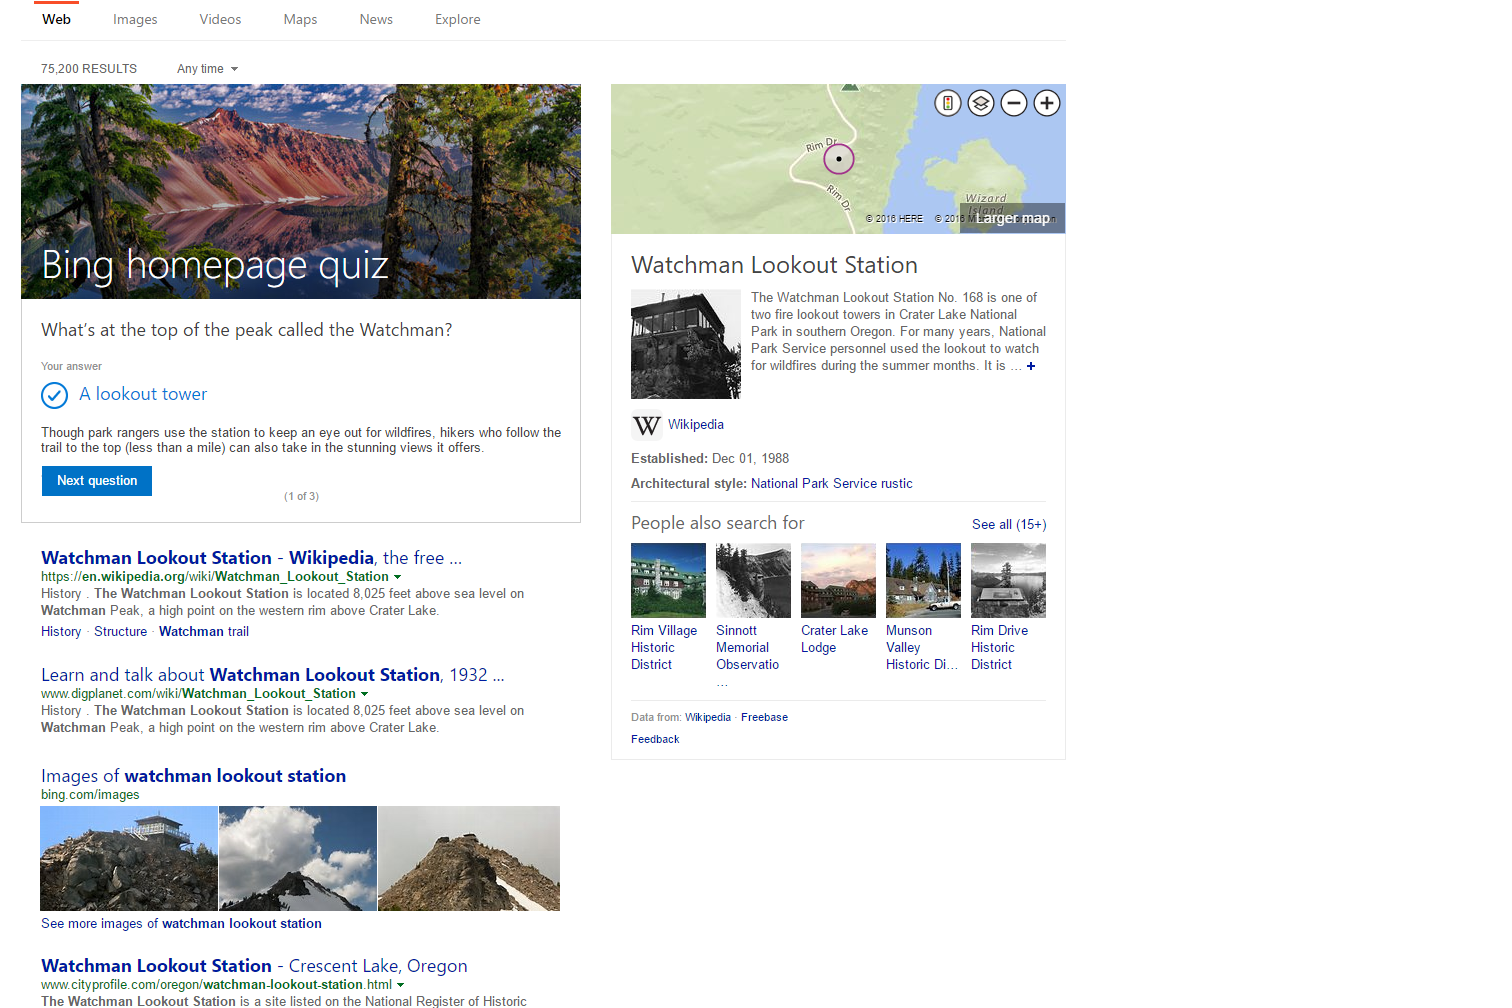
Task: Click the Wikipedia W logo icon
Action: pyautogui.click(x=646, y=426)
